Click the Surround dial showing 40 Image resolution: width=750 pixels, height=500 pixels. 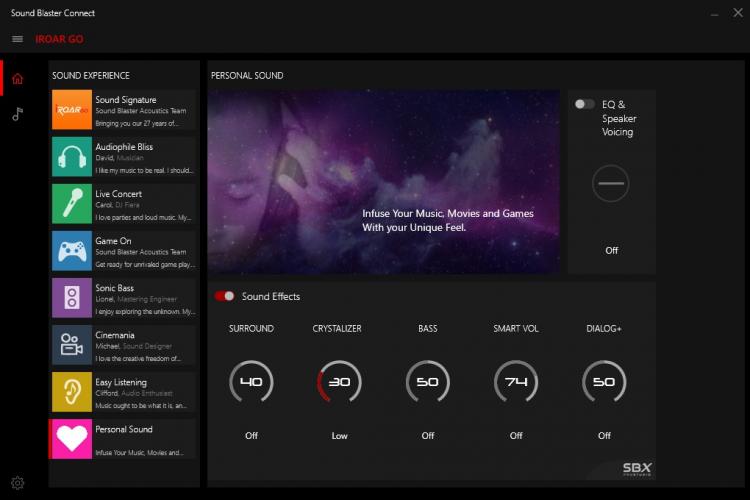251,382
